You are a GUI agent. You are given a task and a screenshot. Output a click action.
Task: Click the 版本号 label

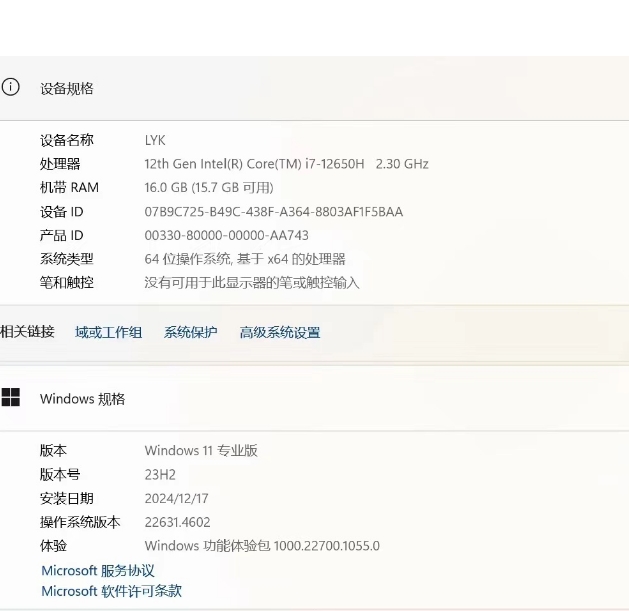(x=60, y=475)
